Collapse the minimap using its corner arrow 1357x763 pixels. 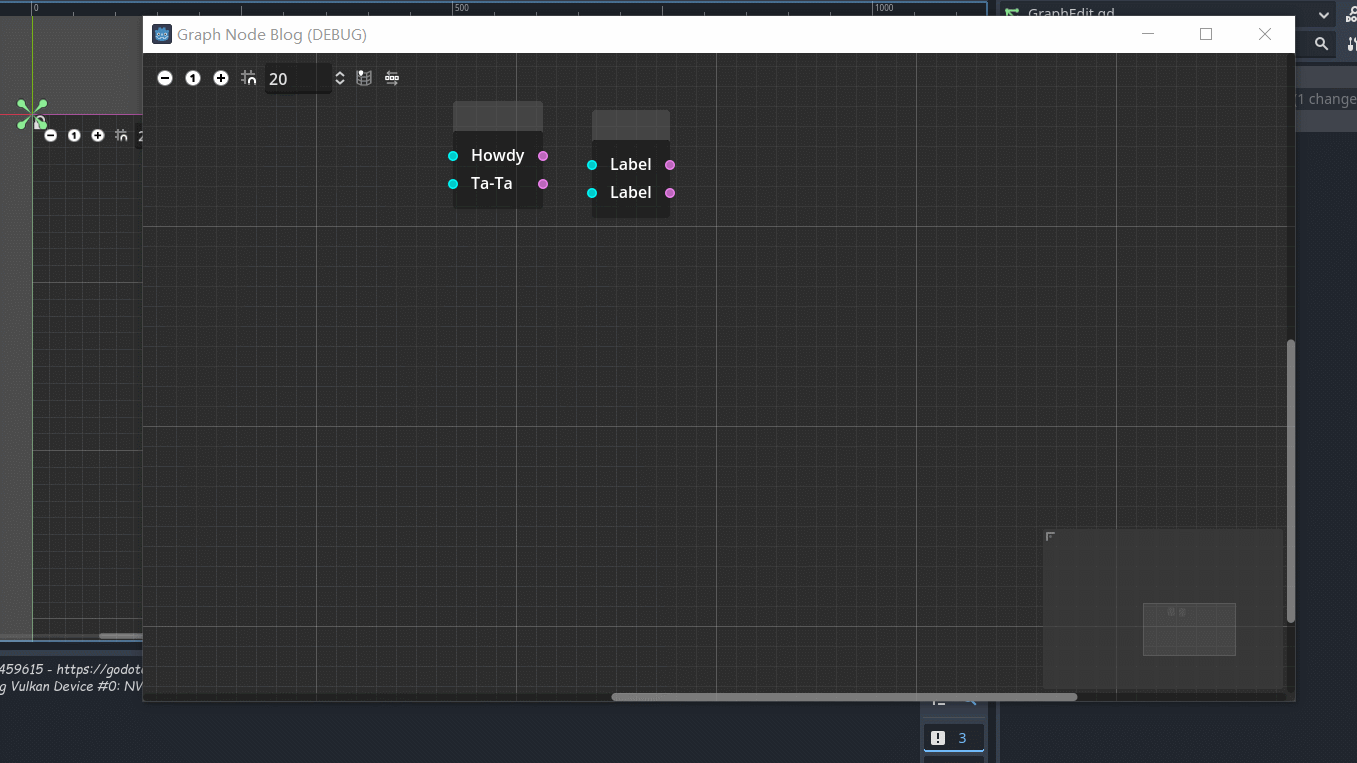(1050, 537)
